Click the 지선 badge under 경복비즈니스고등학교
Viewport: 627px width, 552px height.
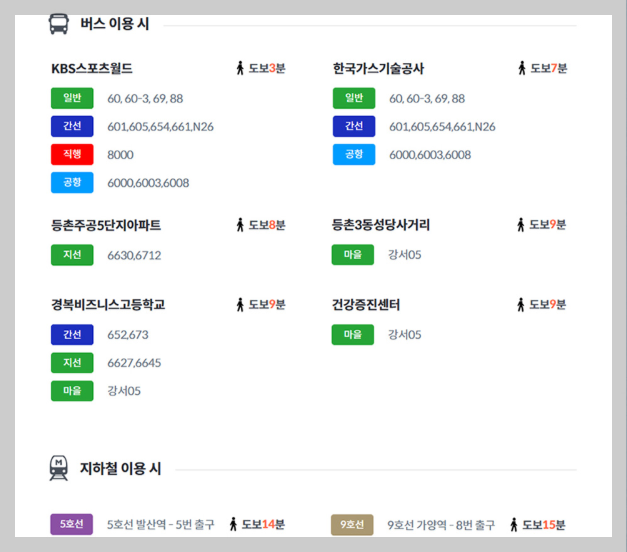click(72, 363)
